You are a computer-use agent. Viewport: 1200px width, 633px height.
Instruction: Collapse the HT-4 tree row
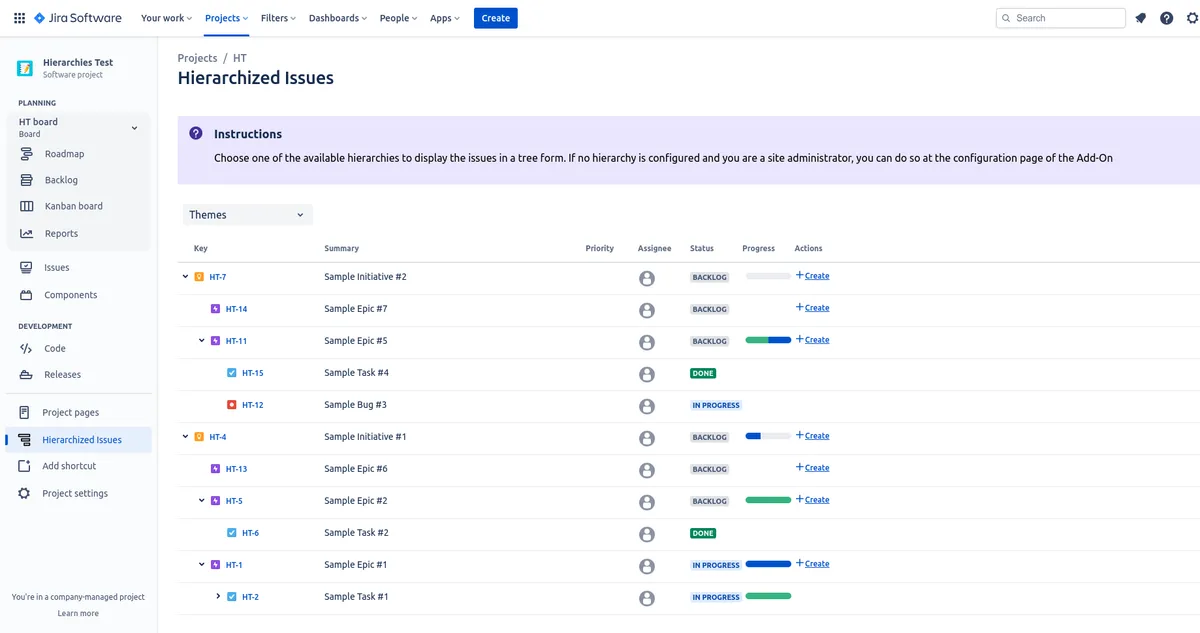coord(185,436)
